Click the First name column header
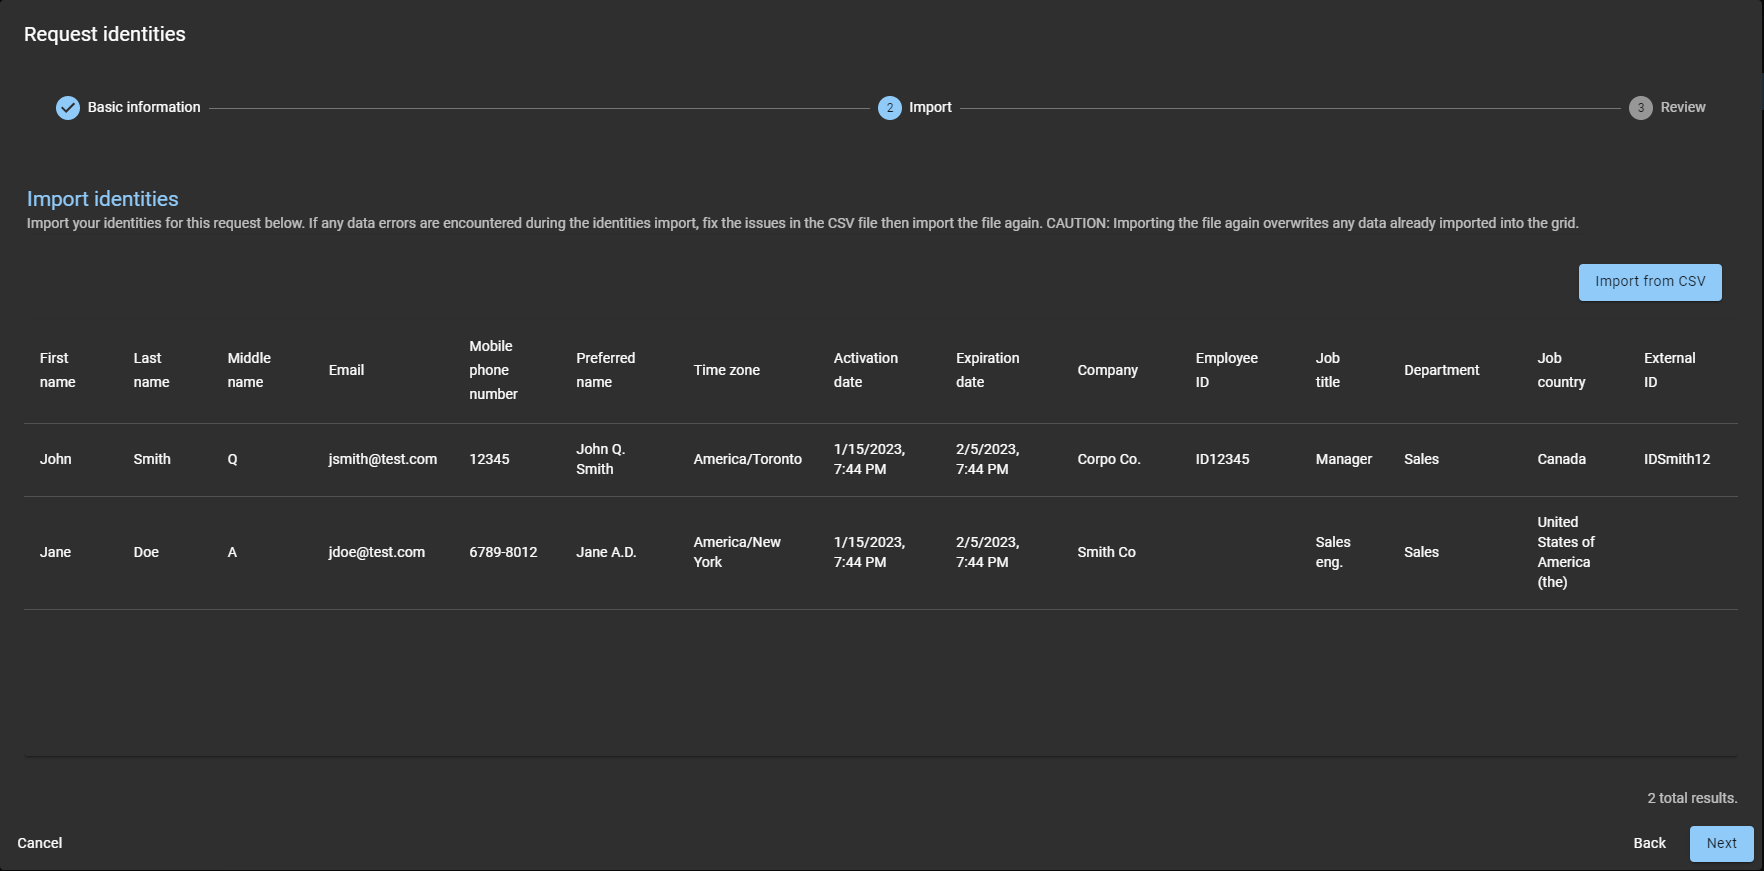Screen dimensions: 1764x871 coord(57,370)
